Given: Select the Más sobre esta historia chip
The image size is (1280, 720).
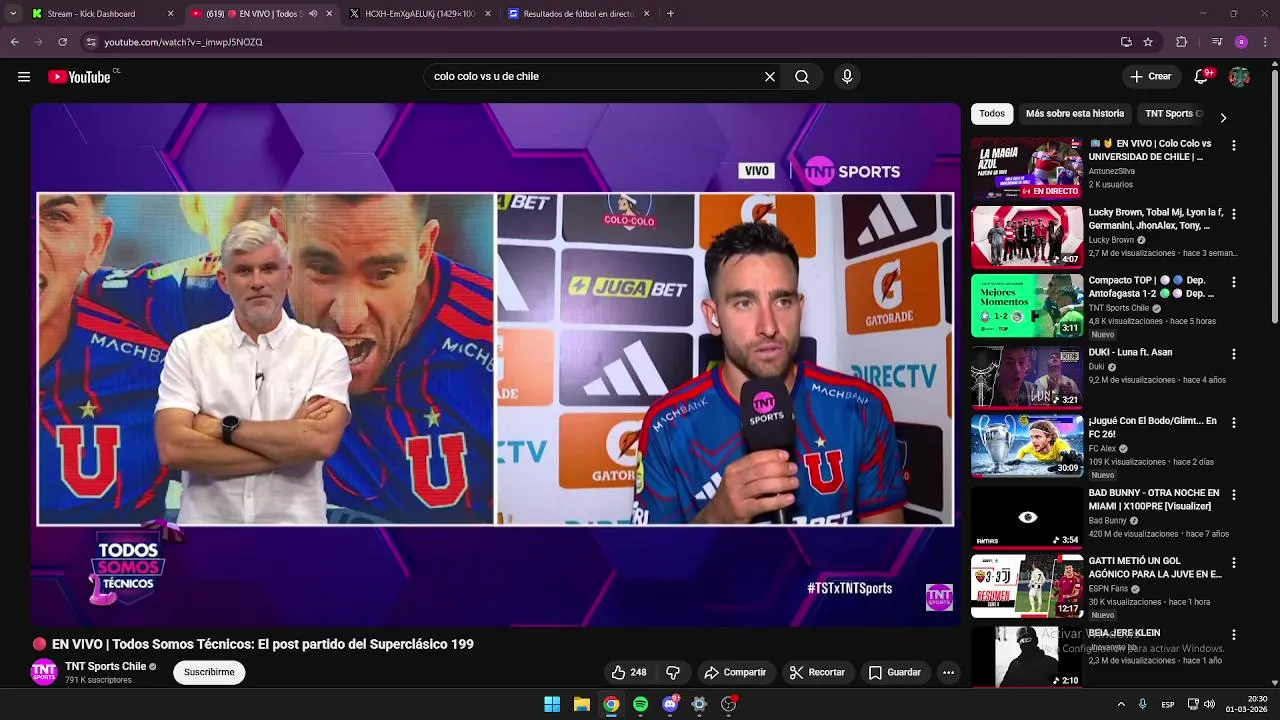Looking at the screenshot, I should pyautogui.click(x=1075, y=114).
